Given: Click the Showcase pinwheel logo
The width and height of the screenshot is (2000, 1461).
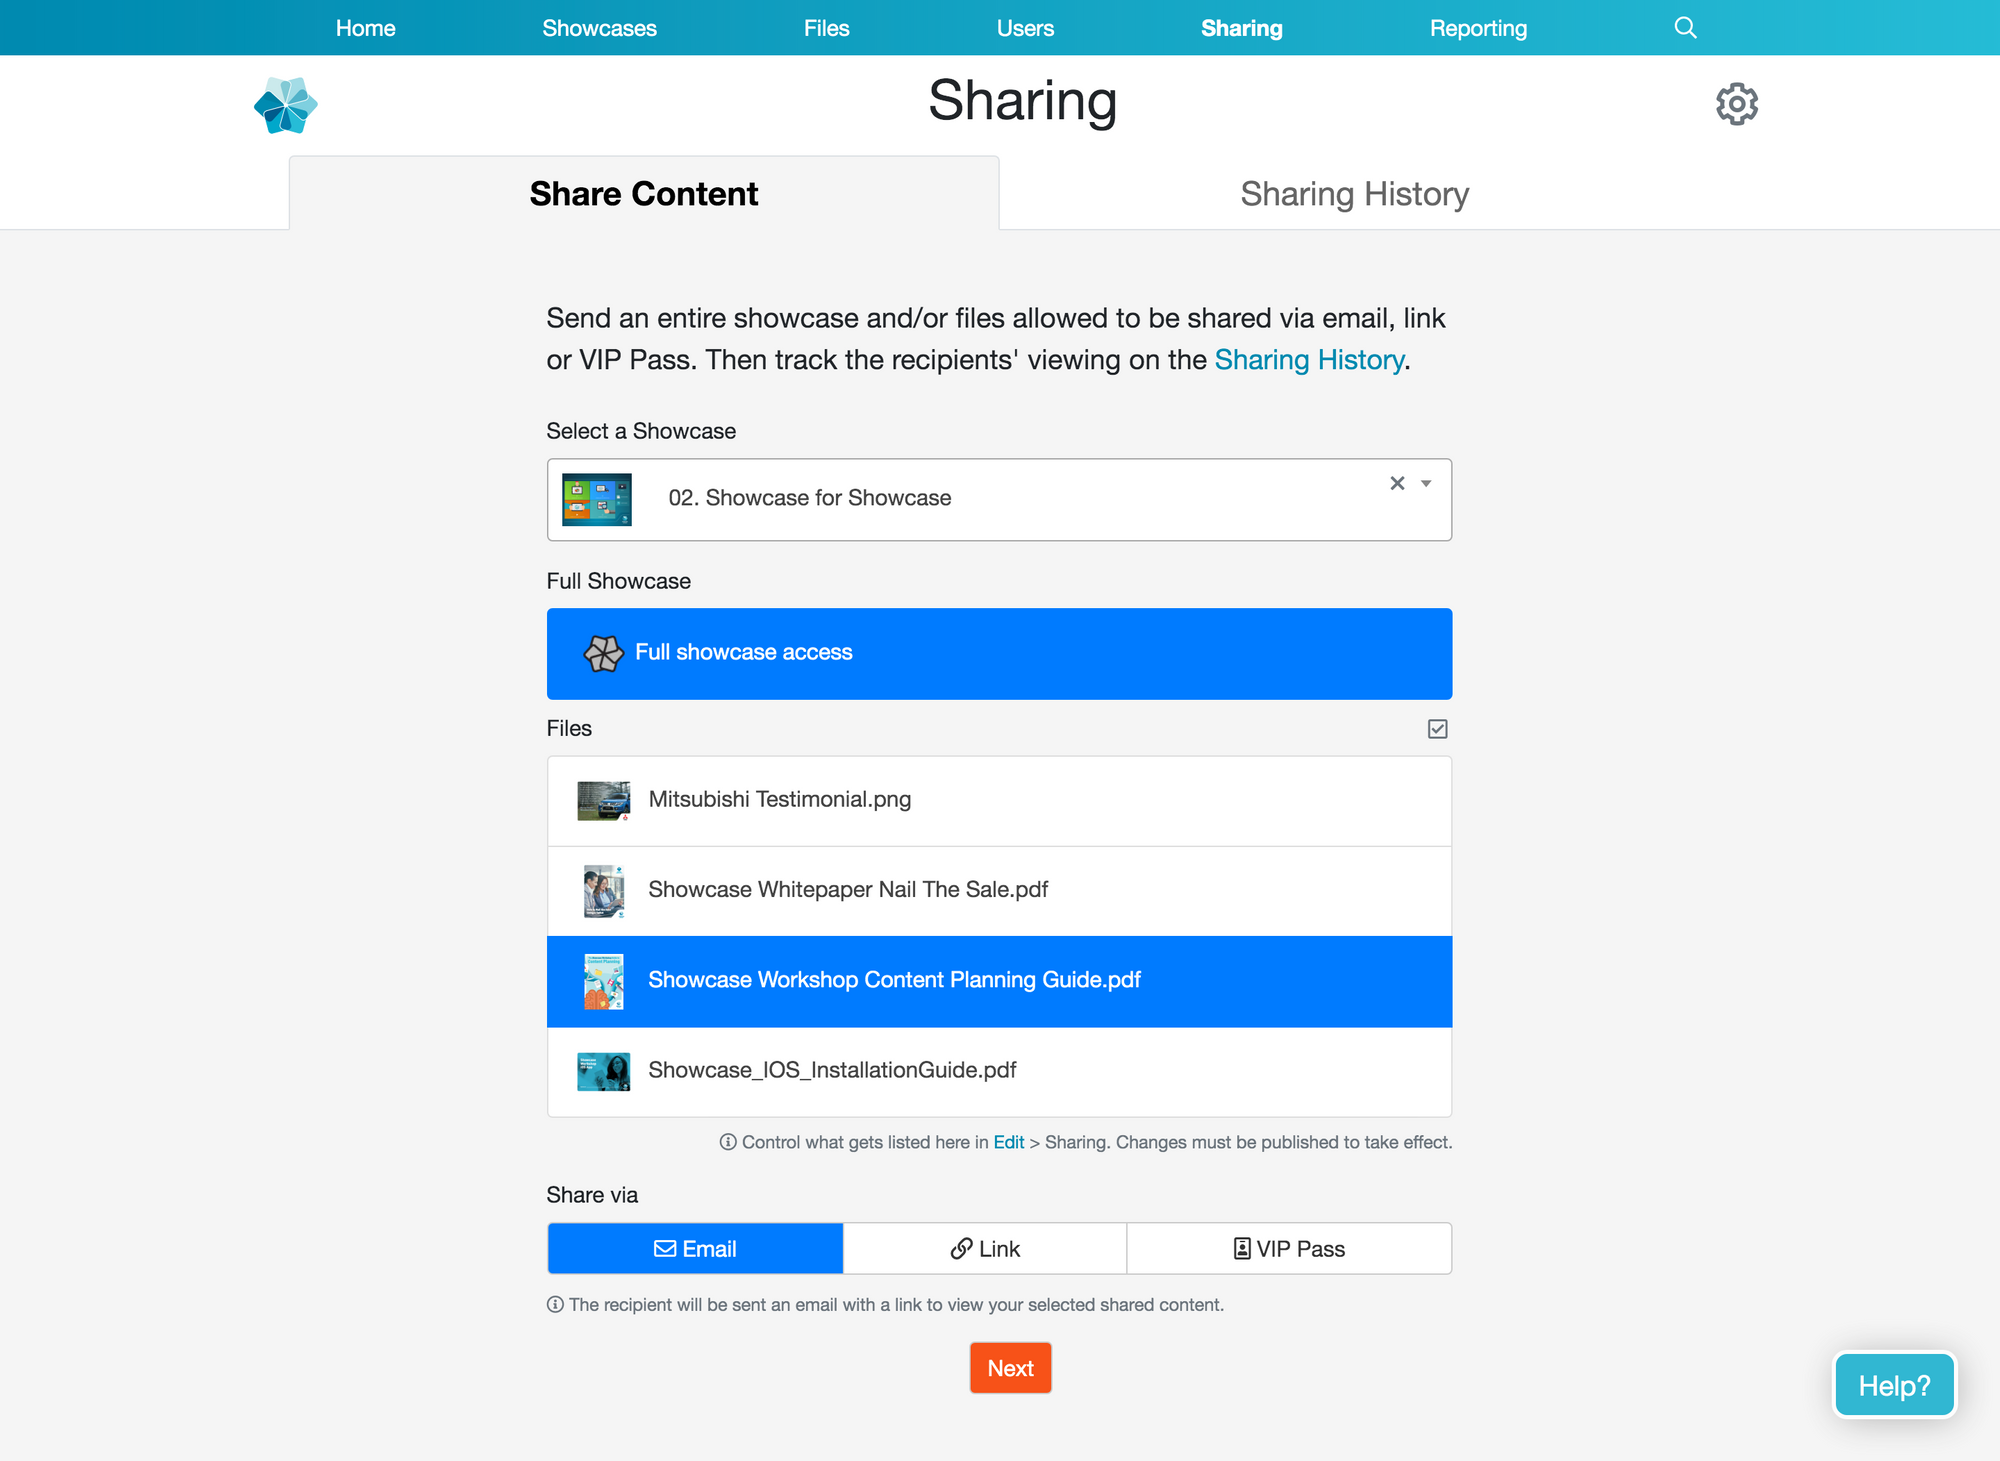Looking at the screenshot, I should (x=286, y=105).
